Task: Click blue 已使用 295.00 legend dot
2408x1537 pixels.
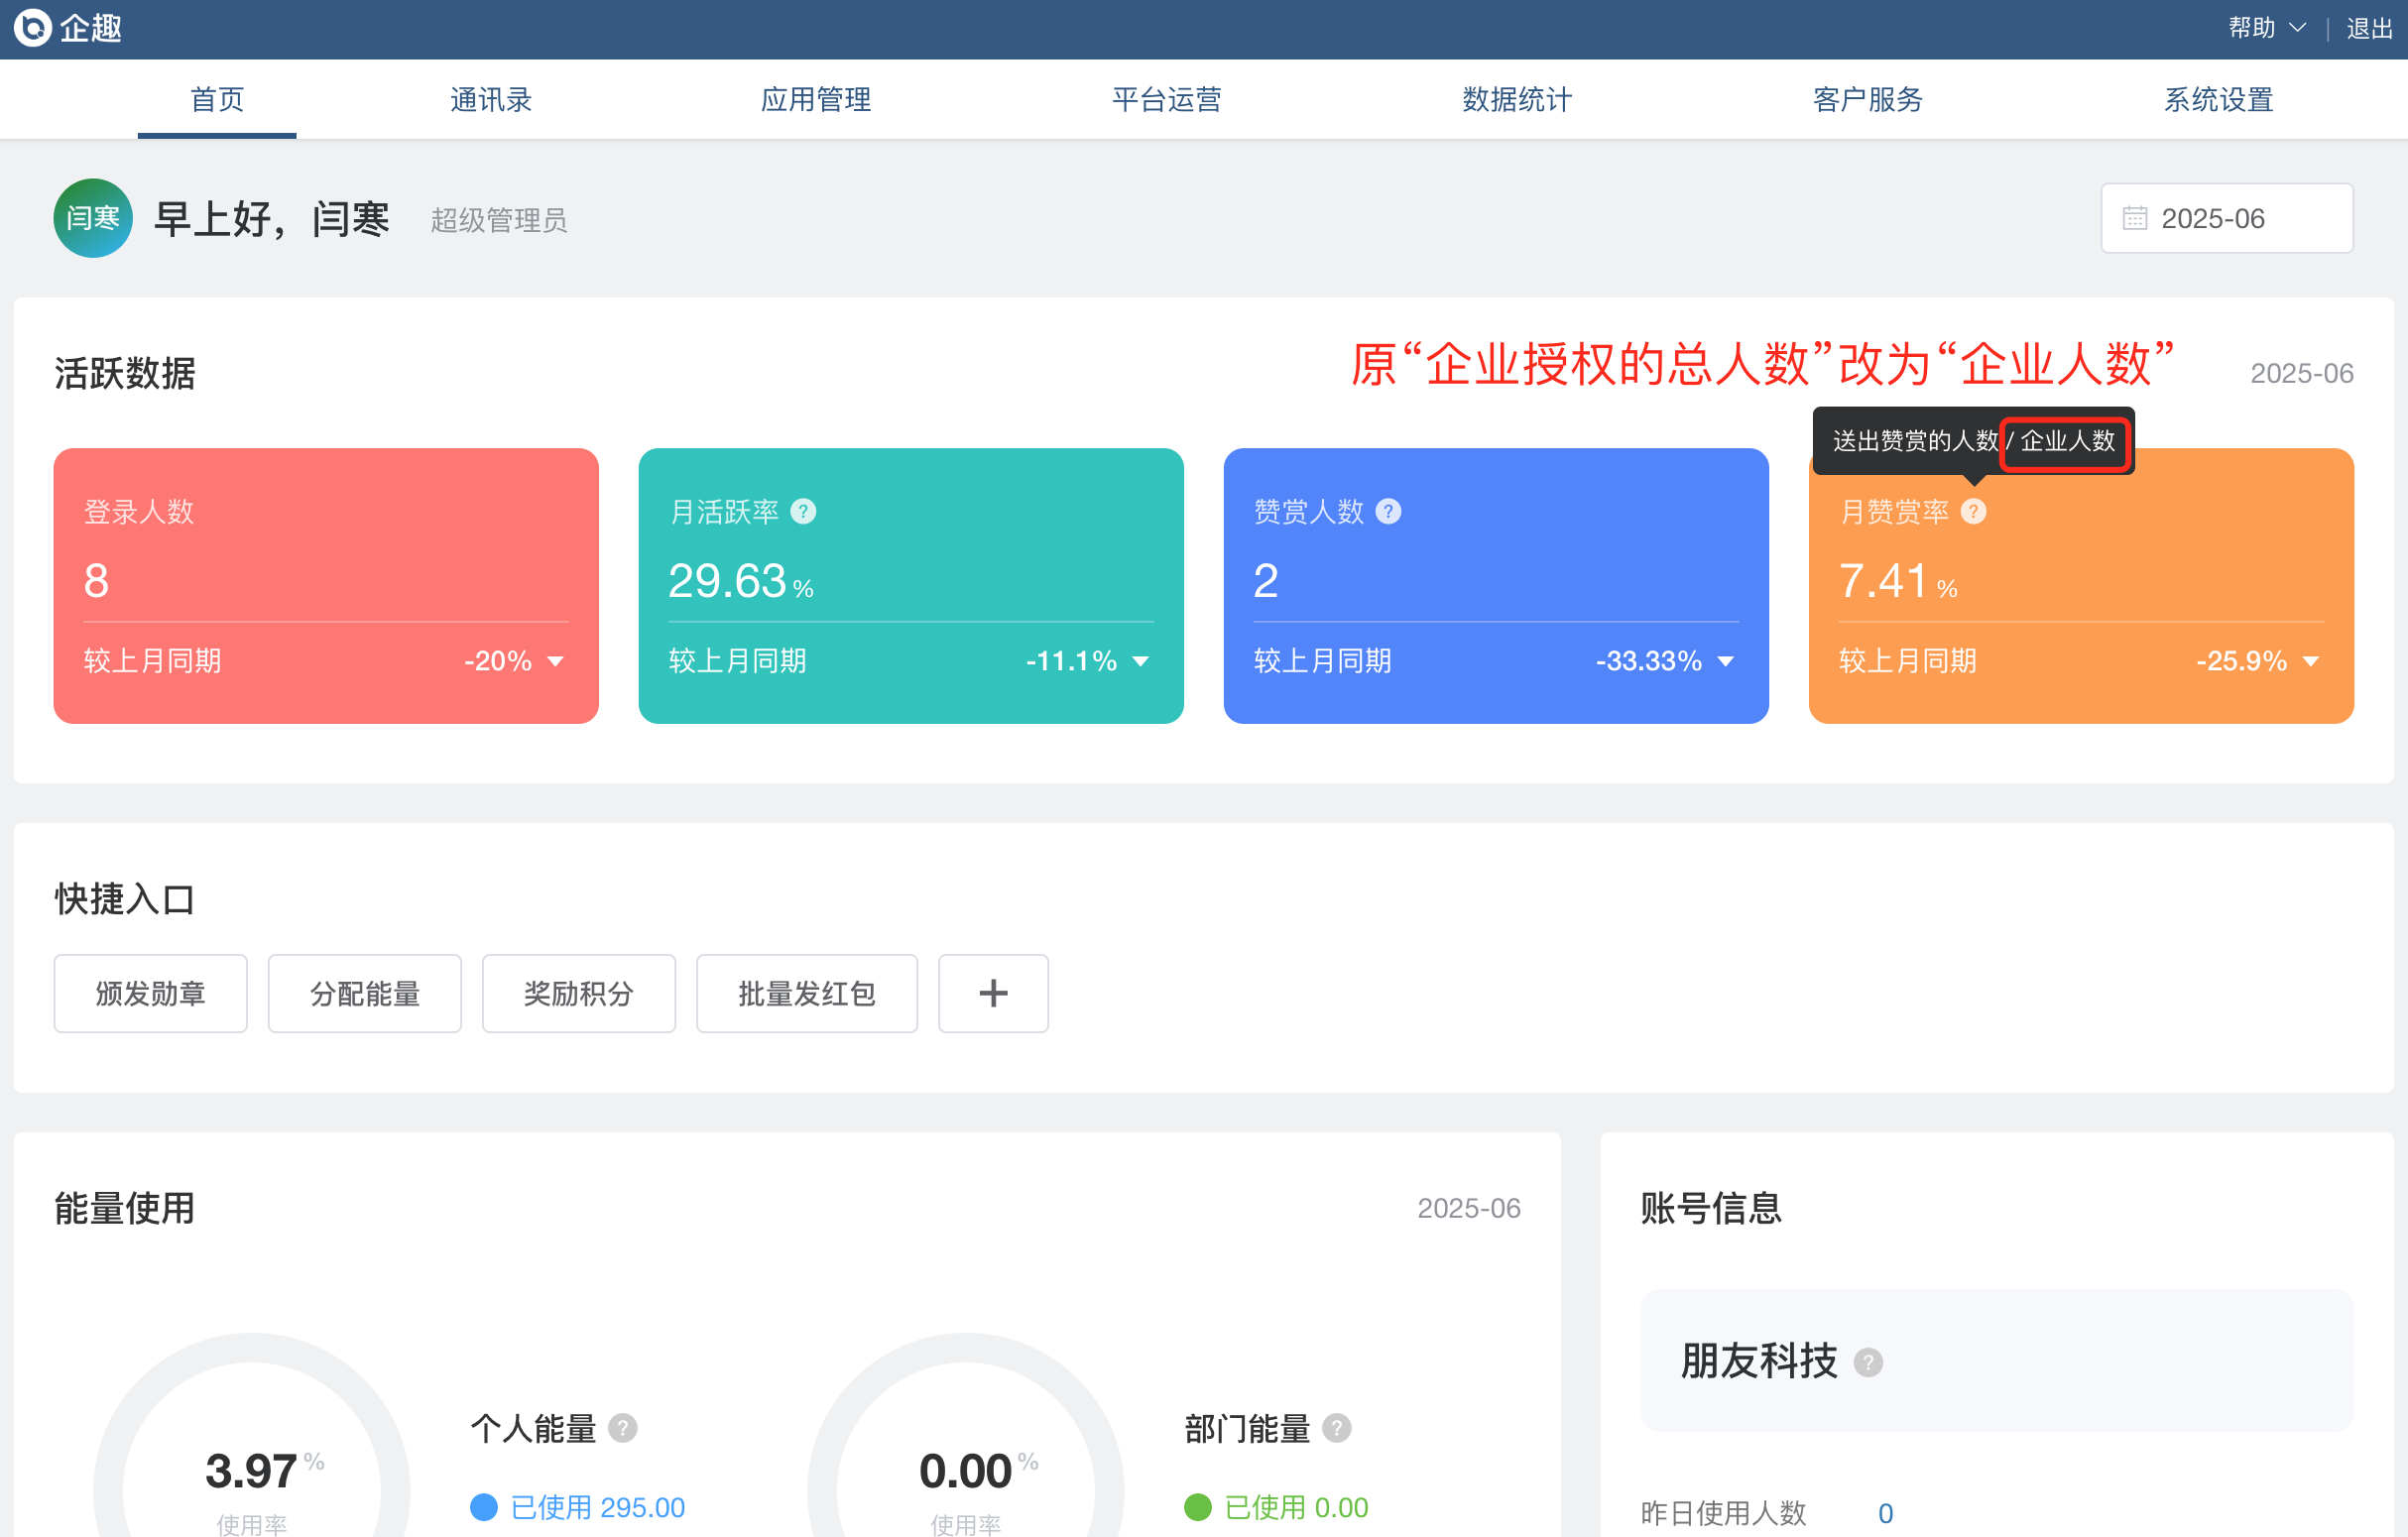Action: pos(484,1507)
